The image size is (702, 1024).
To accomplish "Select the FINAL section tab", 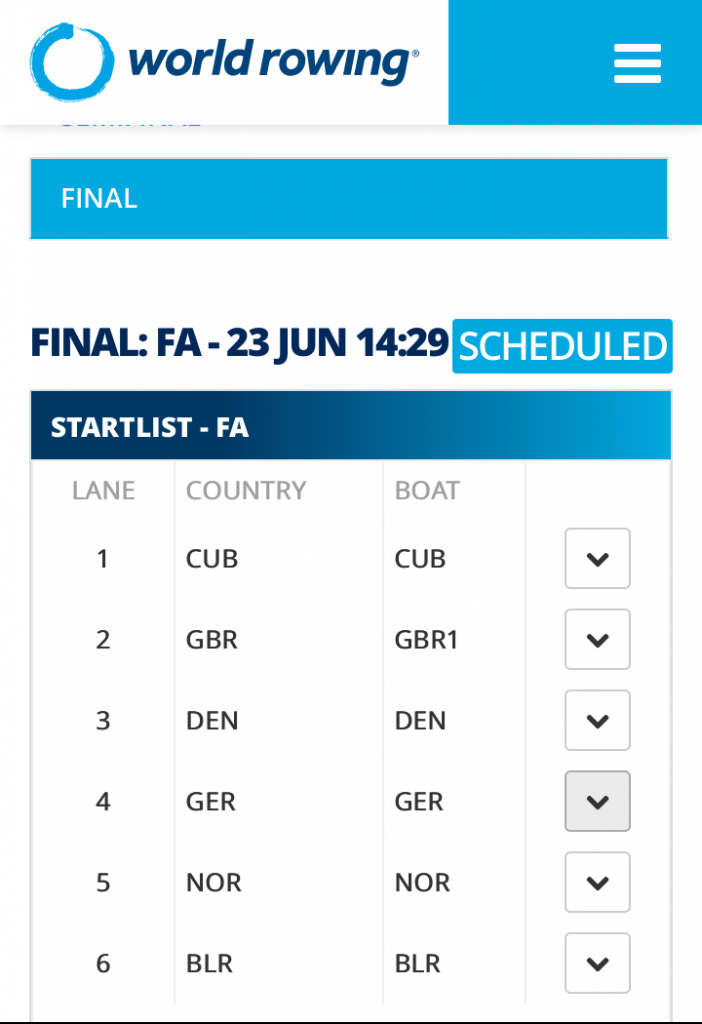I will coord(350,199).
